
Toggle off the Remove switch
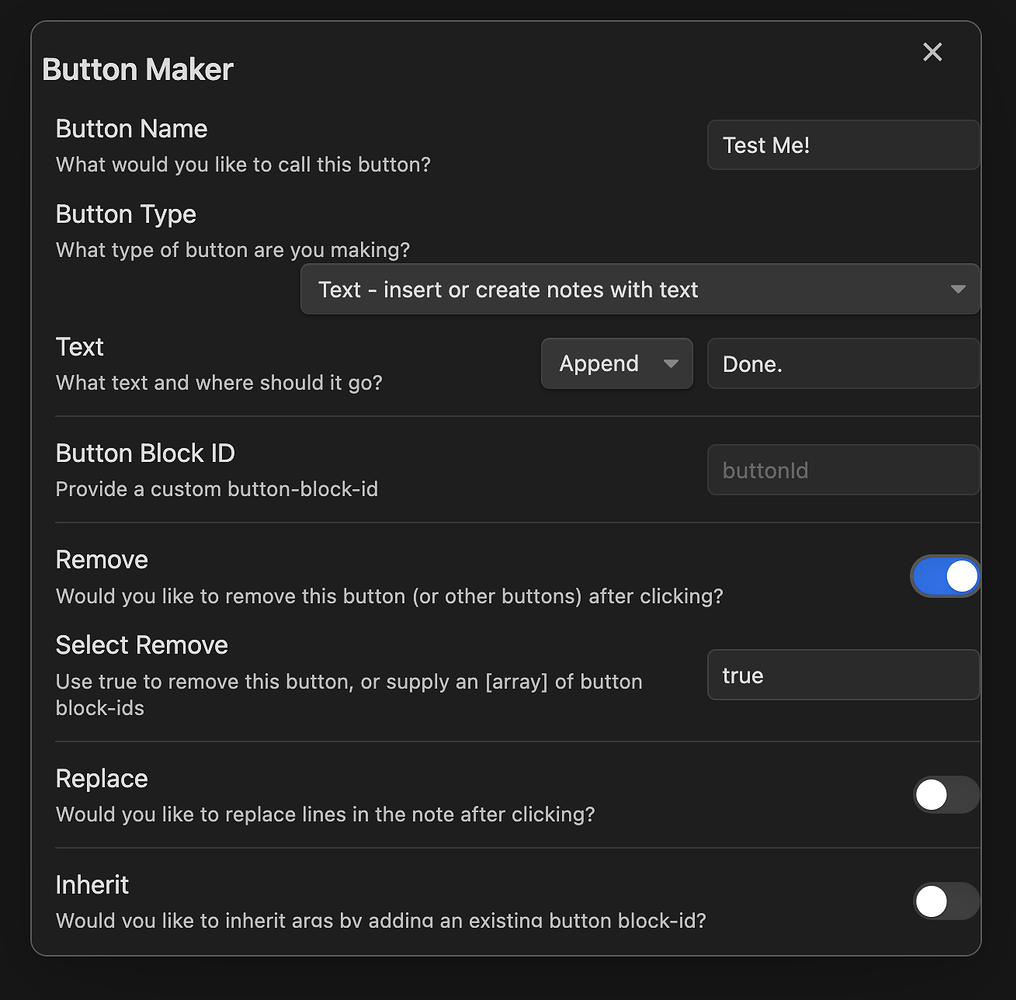945,576
